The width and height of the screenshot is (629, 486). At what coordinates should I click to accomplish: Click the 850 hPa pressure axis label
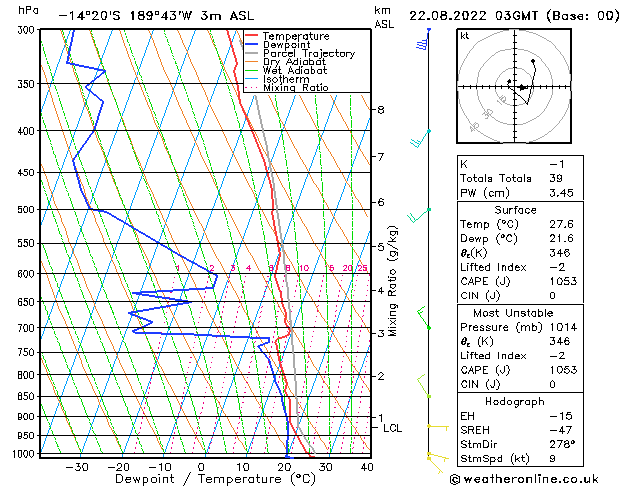click(x=28, y=396)
